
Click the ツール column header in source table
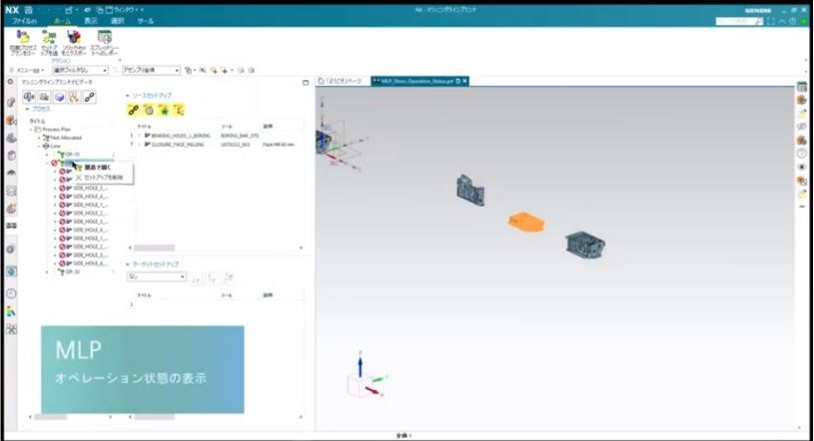coord(226,126)
